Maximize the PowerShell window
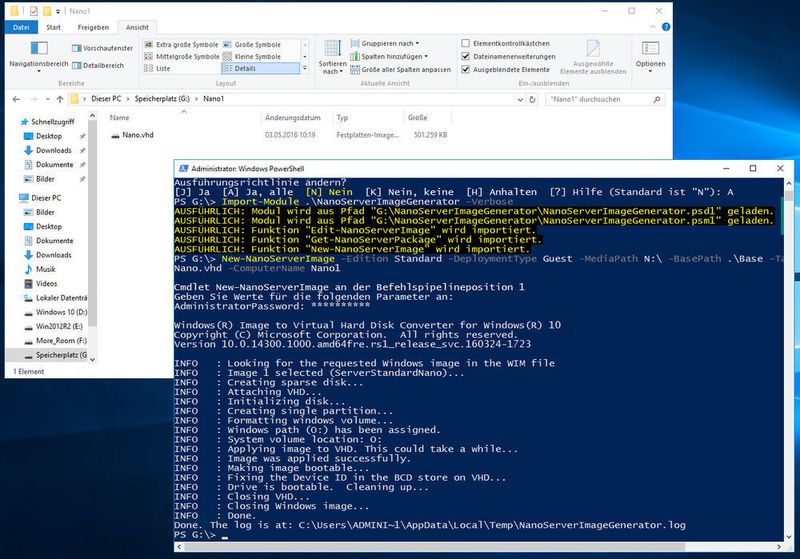The image size is (800, 559). 753,168
